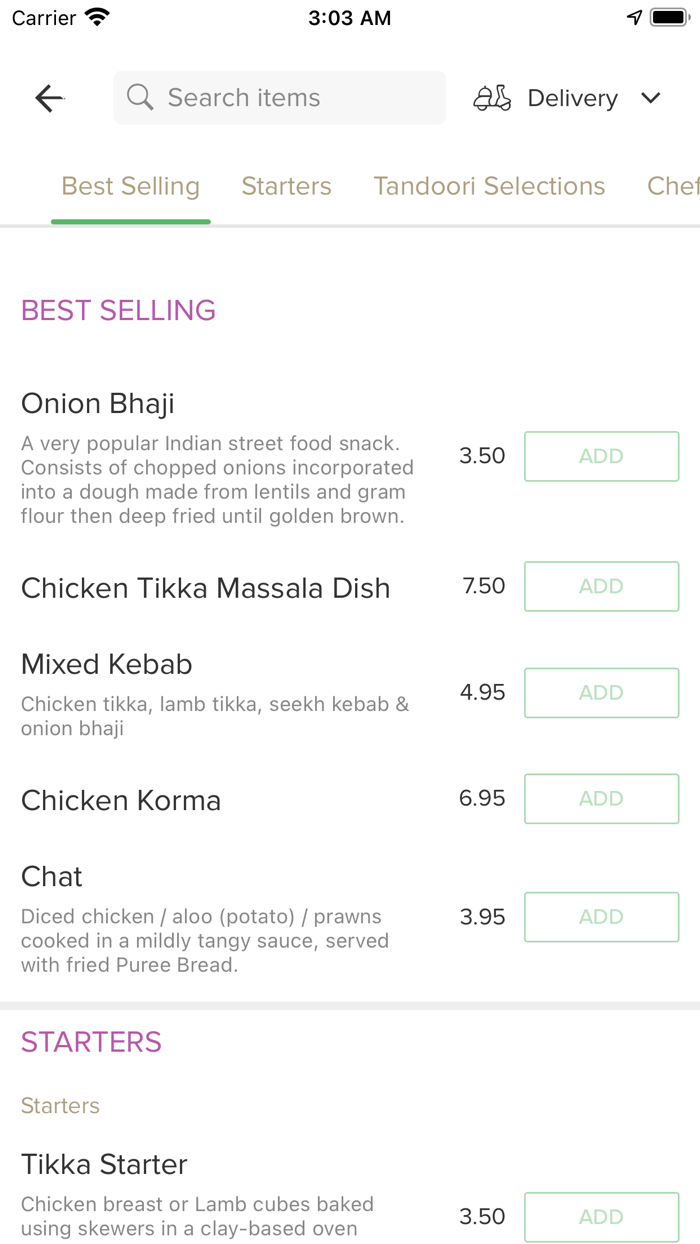Open the Tandoori Selections tab
The width and height of the screenshot is (700, 1244).
tap(488, 186)
